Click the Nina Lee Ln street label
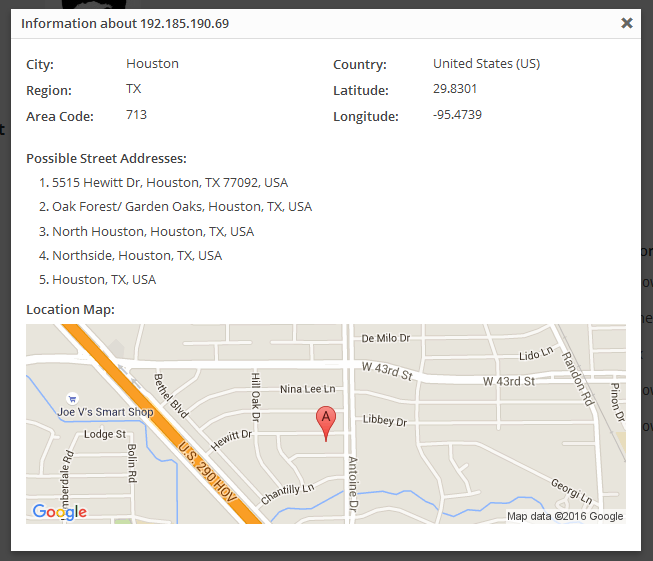 point(307,389)
